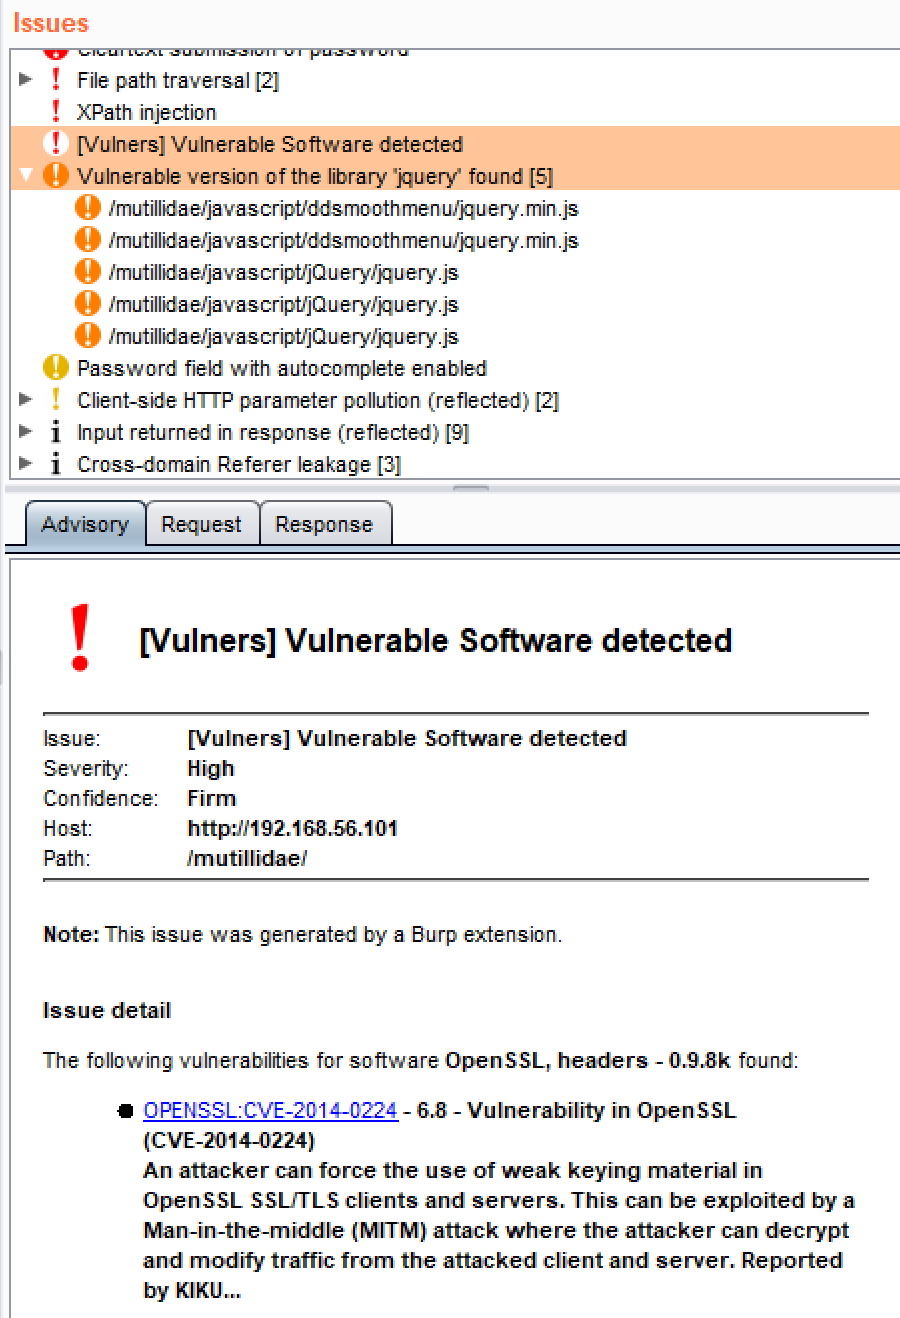Click alert icon on Vulners Vulnerable Software row
The width and height of the screenshot is (900, 1318).
pyautogui.click(x=56, y=144)
